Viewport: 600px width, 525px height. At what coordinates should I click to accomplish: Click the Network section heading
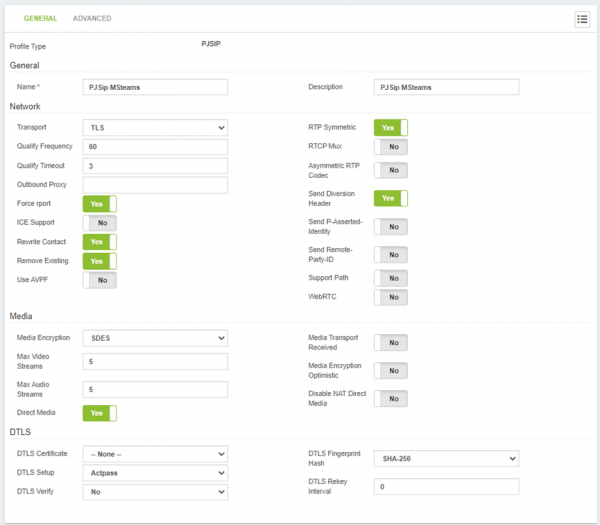25,106
